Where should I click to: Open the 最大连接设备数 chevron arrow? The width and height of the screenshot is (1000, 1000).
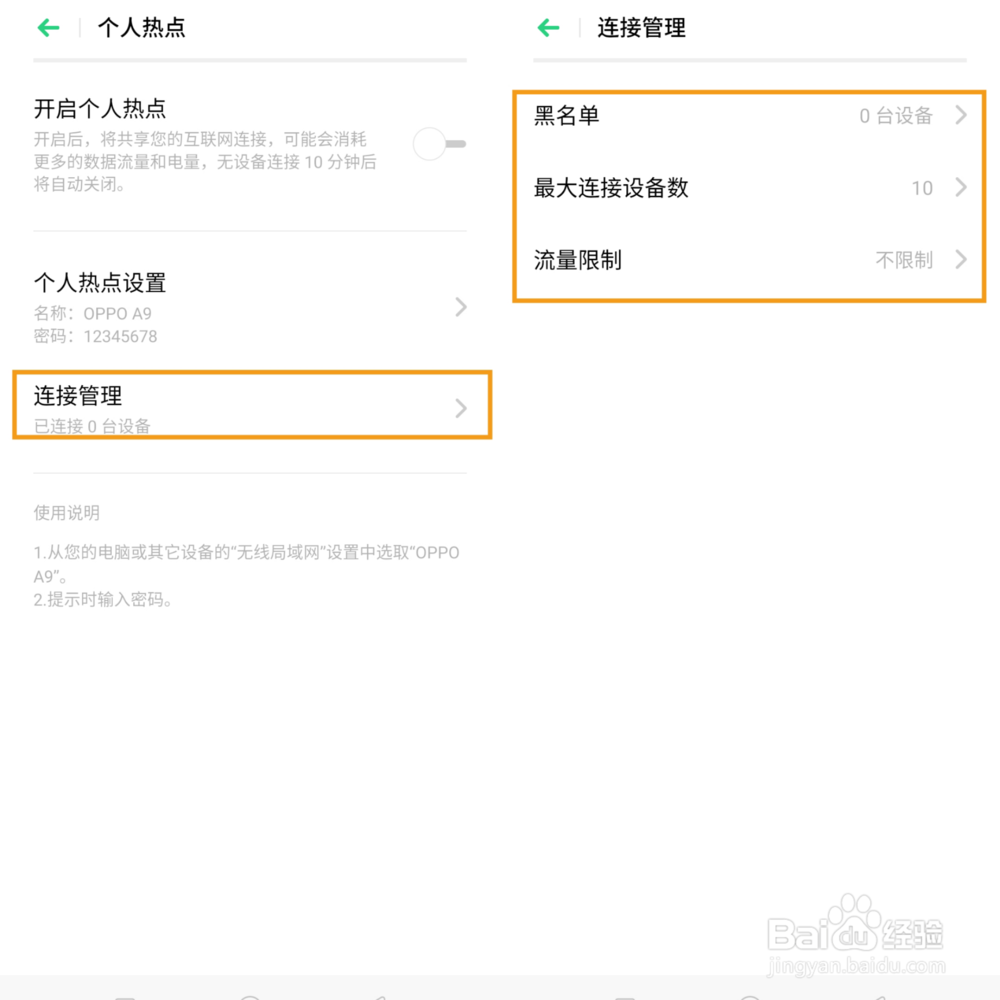pyautogui.click(x=961, y=188)
